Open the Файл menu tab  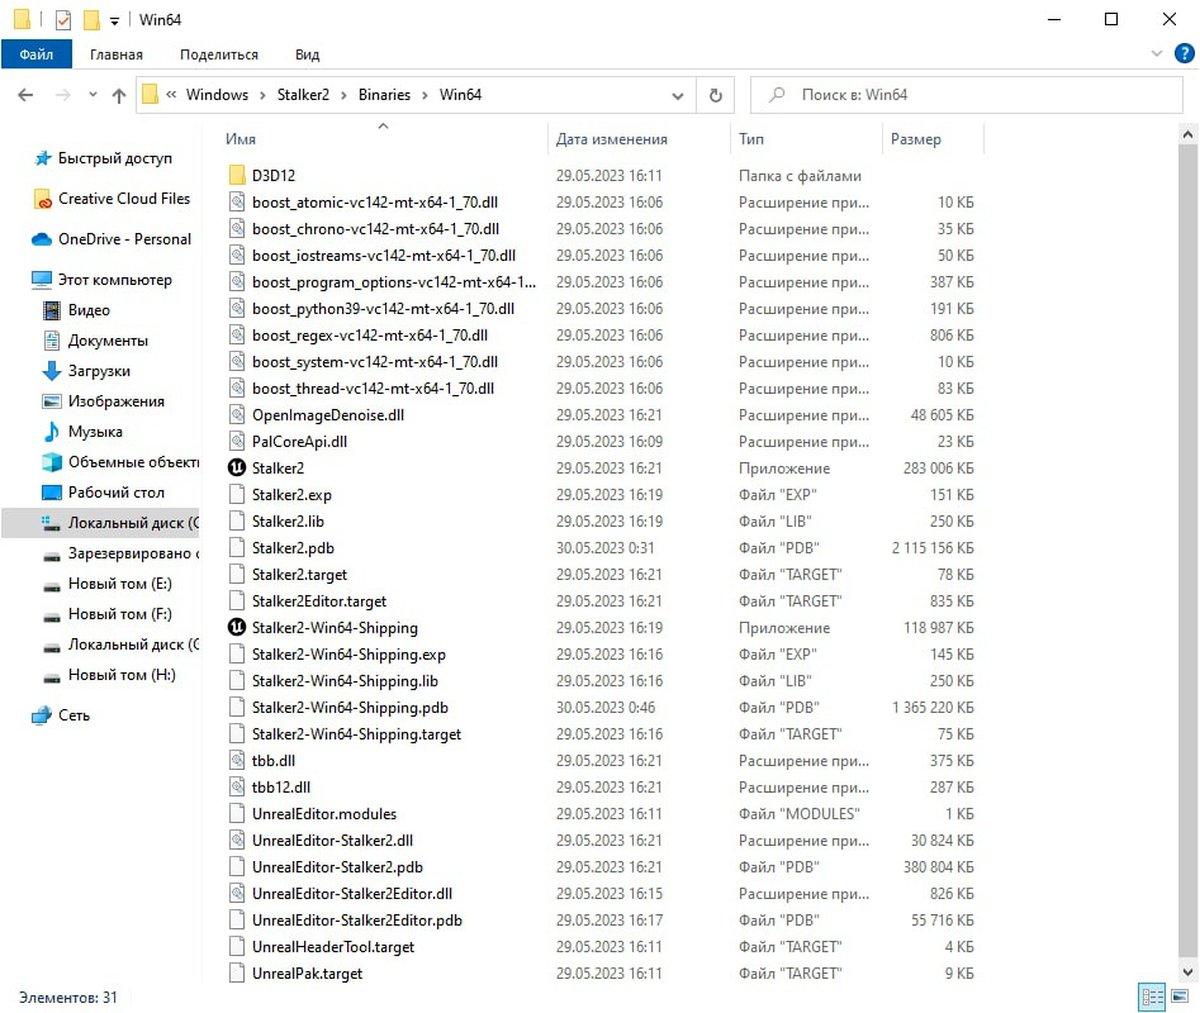coord(36,54)
